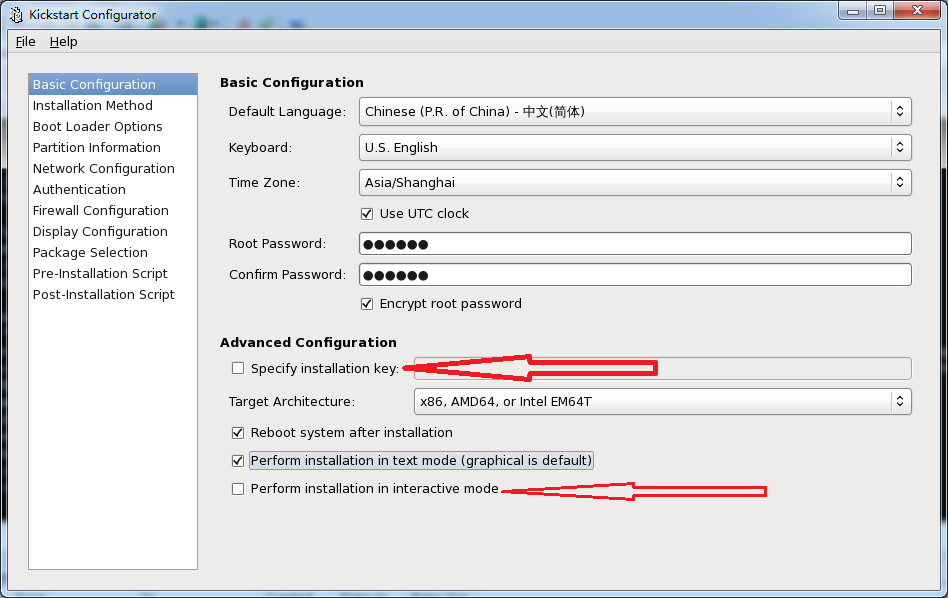Click the Root Password field
The height and width of the screenshot is (598, 948).
[634, 244]
